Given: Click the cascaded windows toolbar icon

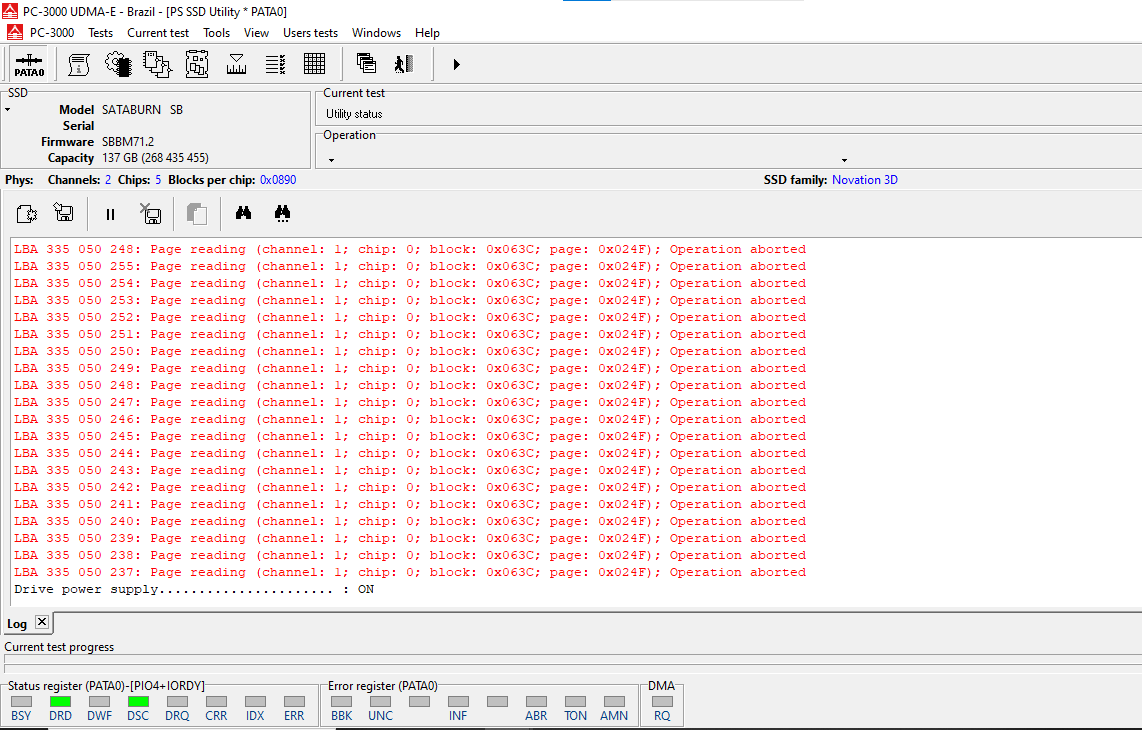Looking at the screenshot, I should click(366, 63).
